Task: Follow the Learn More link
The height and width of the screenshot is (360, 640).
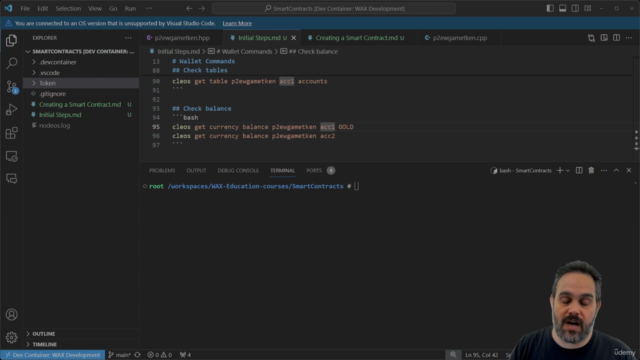Action: tap(237, 24)
